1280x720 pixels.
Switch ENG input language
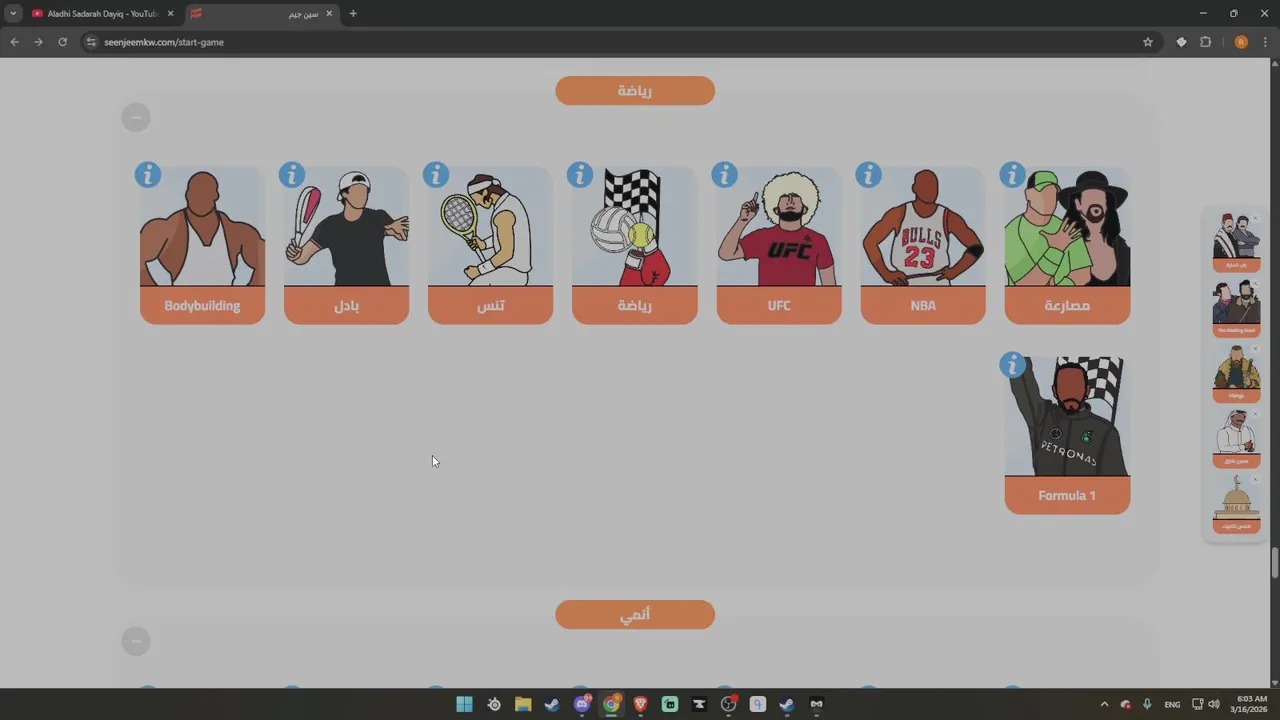click(1172, 704)
